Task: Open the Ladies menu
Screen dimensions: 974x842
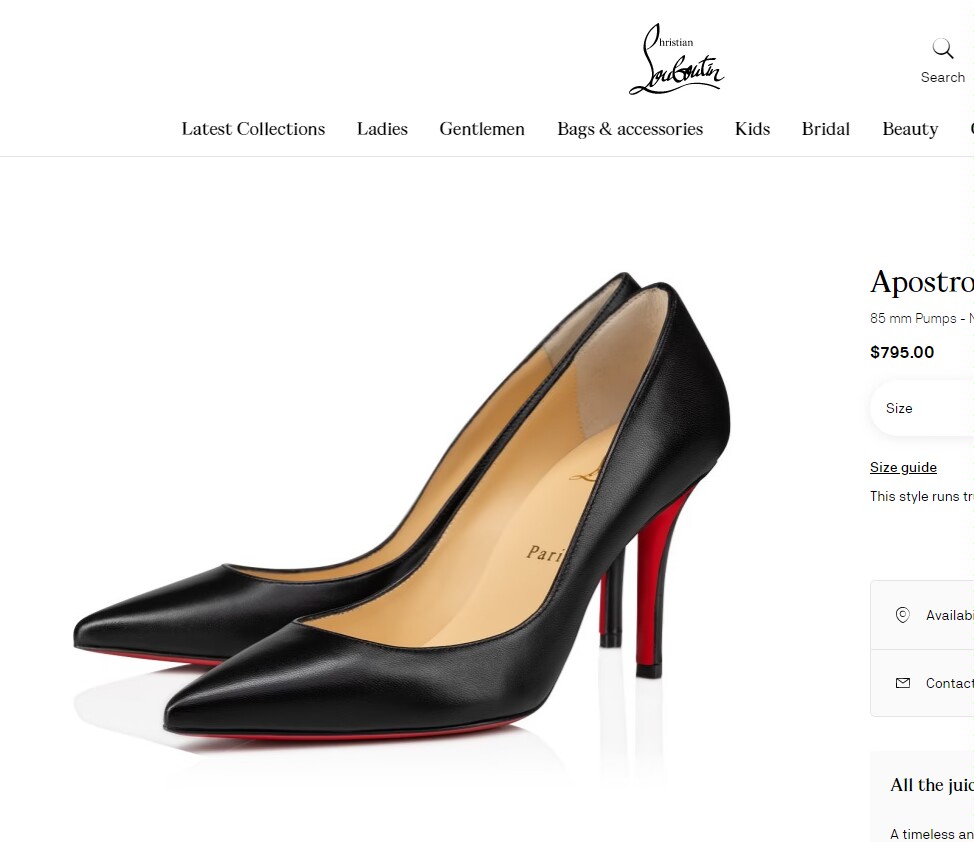Action: coord(382,129)
